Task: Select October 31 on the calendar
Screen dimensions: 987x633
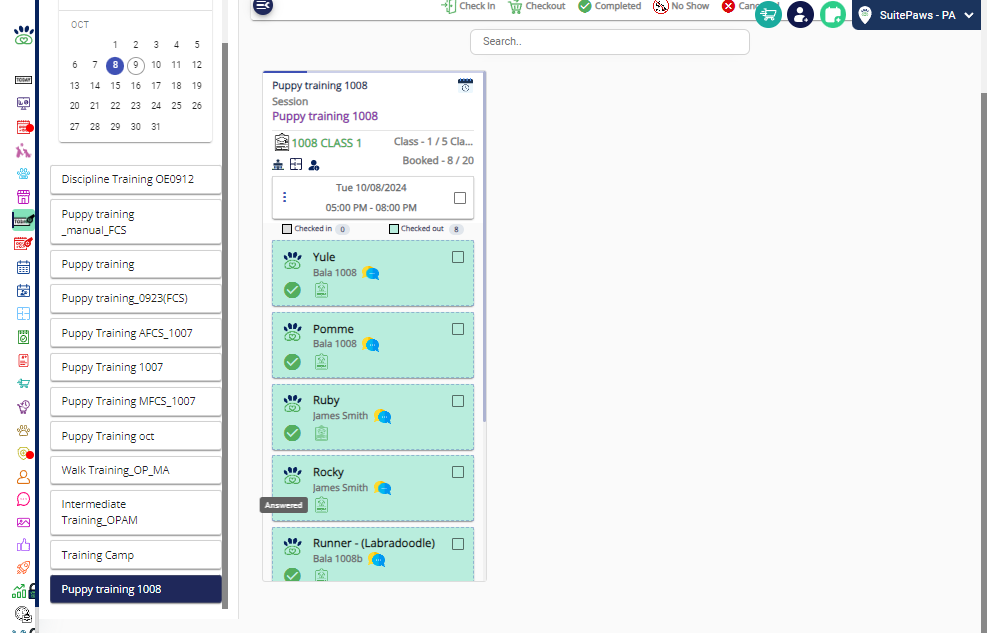Action: click(x=155, y=126)
